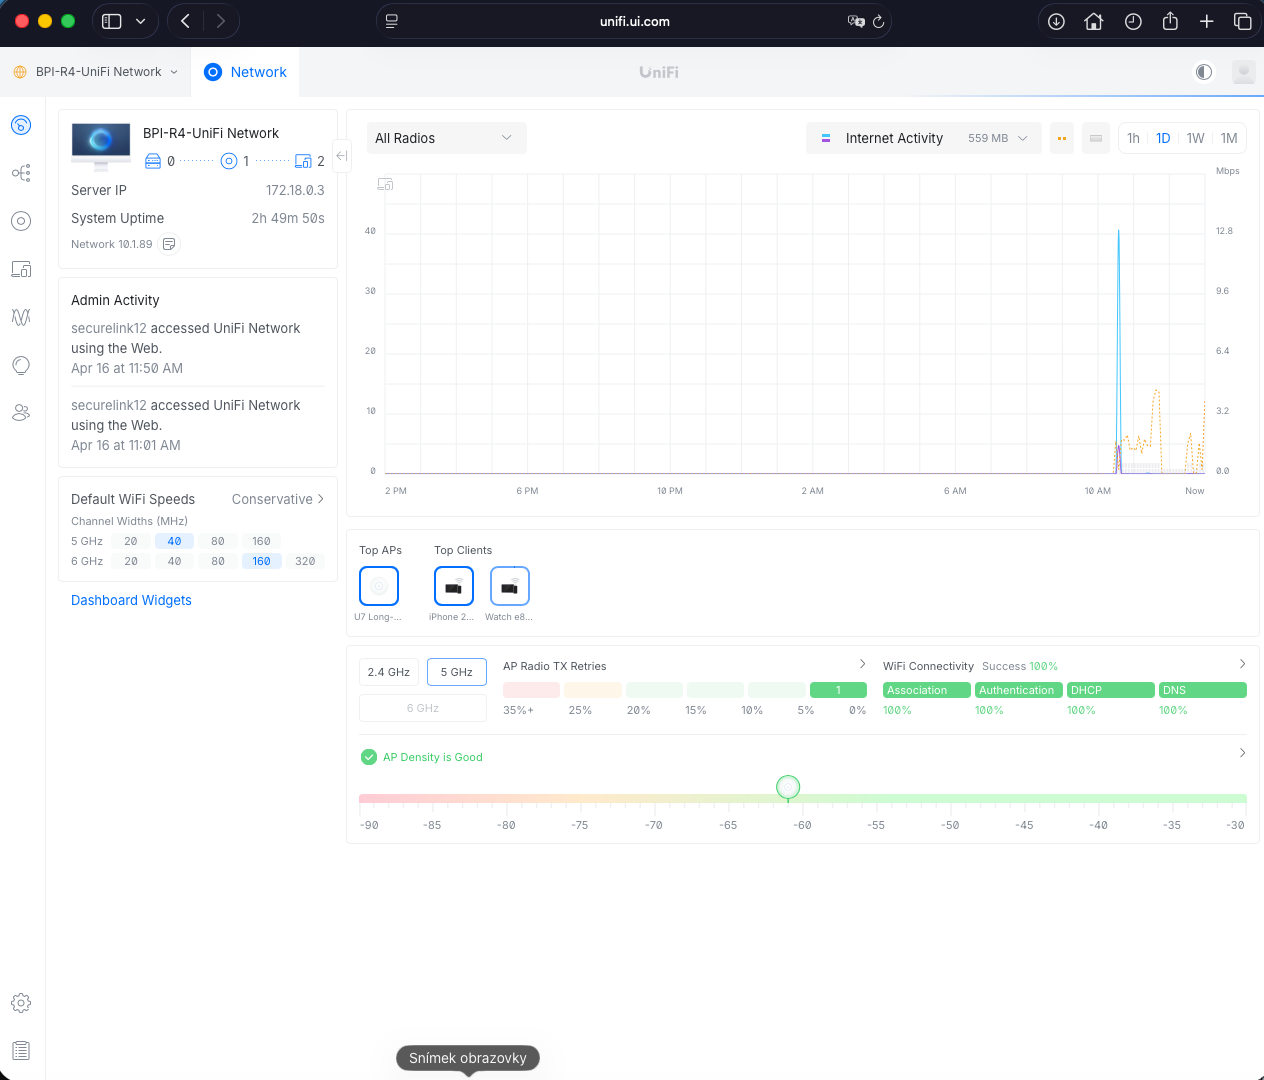Select the Network application tab

(x=245, y=72)
